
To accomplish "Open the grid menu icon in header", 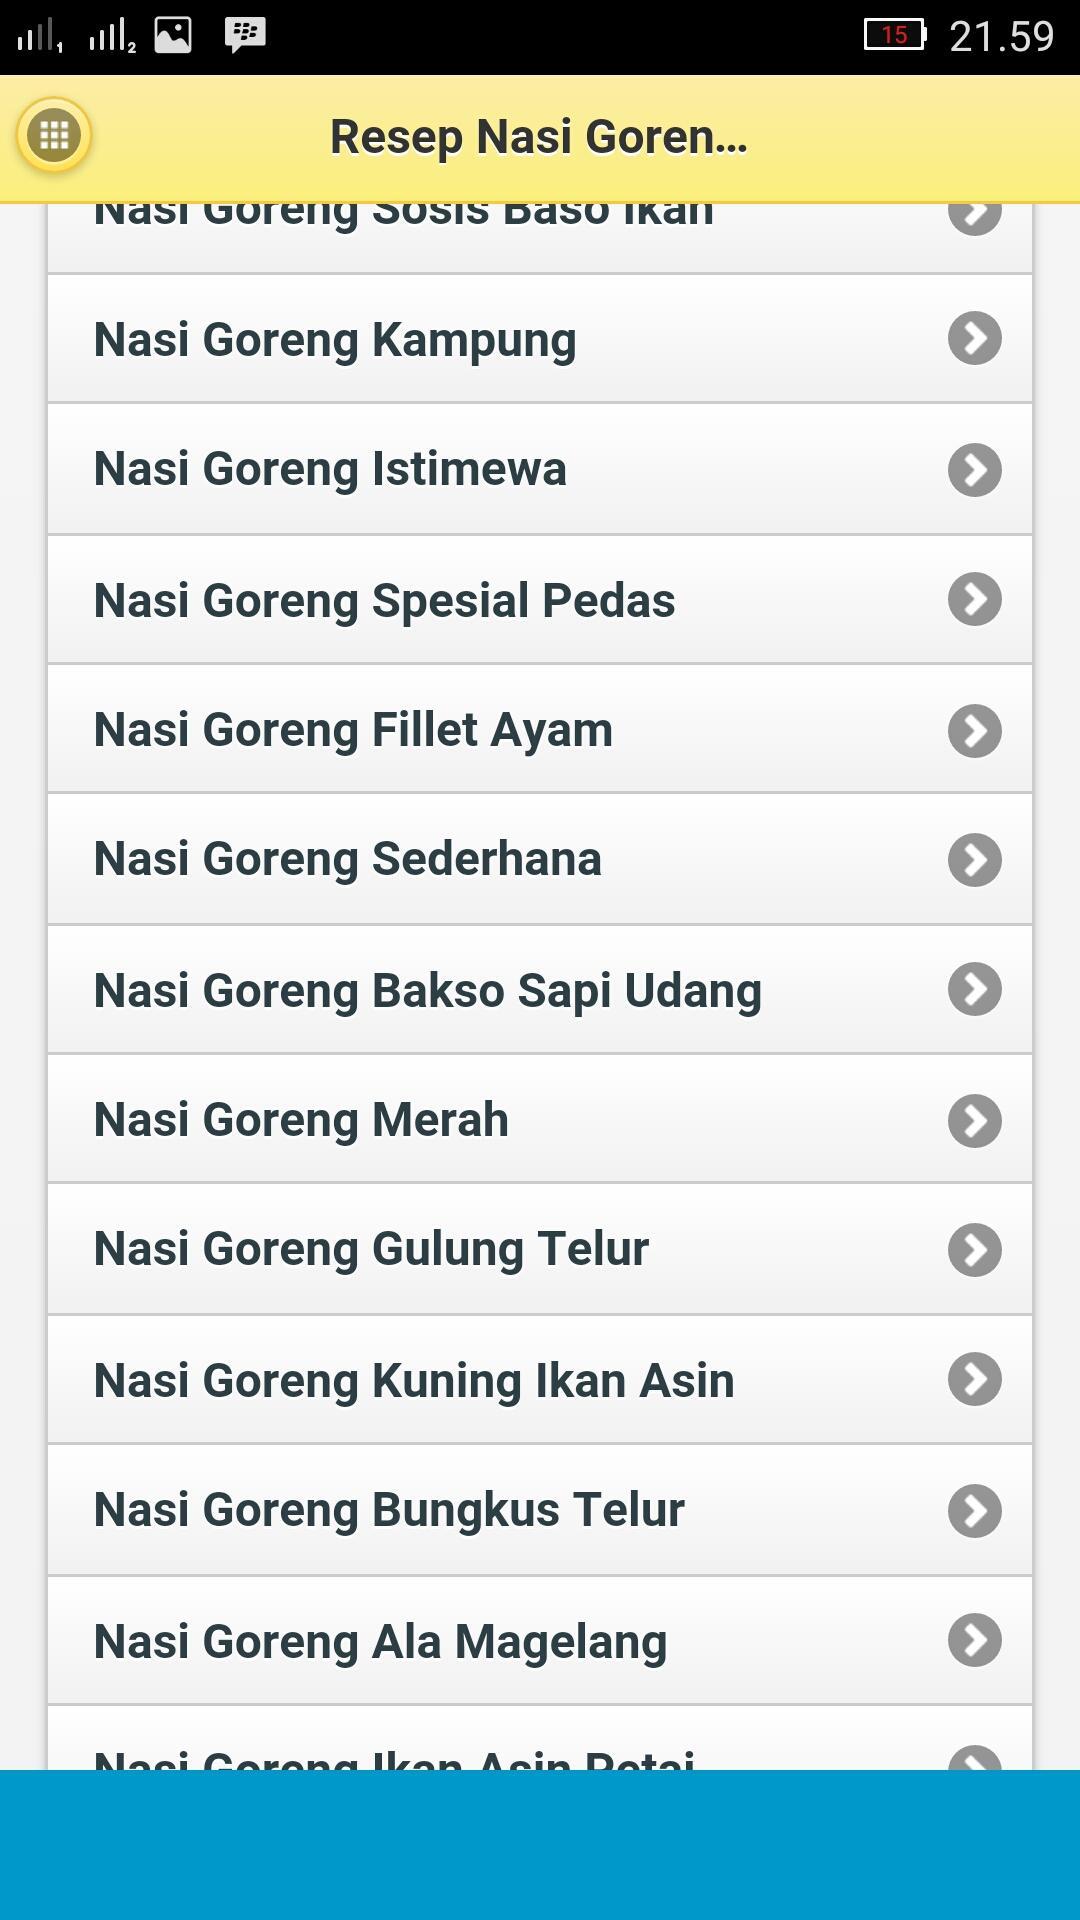I will pos(54,135).
